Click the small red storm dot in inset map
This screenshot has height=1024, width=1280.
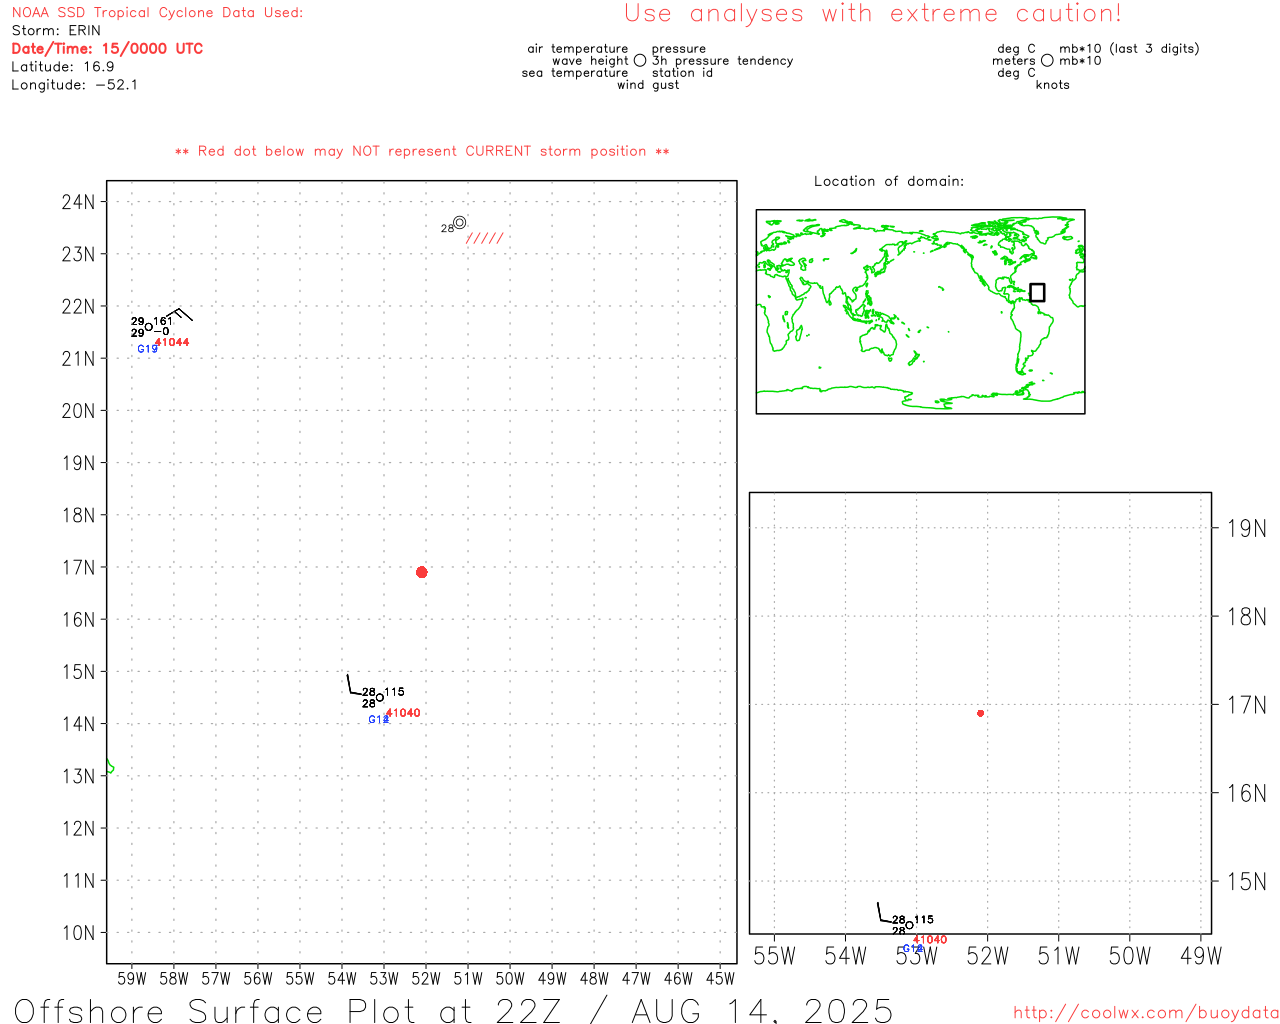pyautogui.click(x=980, y=713)
